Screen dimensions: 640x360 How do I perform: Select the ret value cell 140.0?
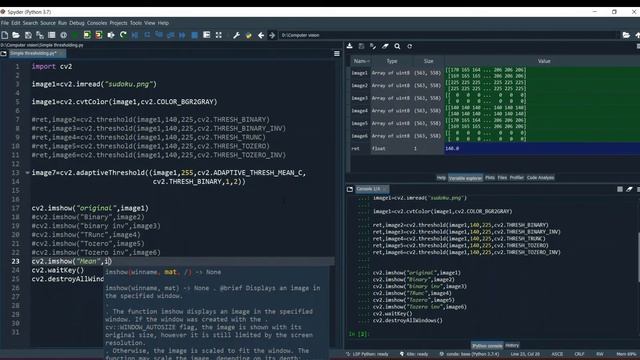click(542, 149)
